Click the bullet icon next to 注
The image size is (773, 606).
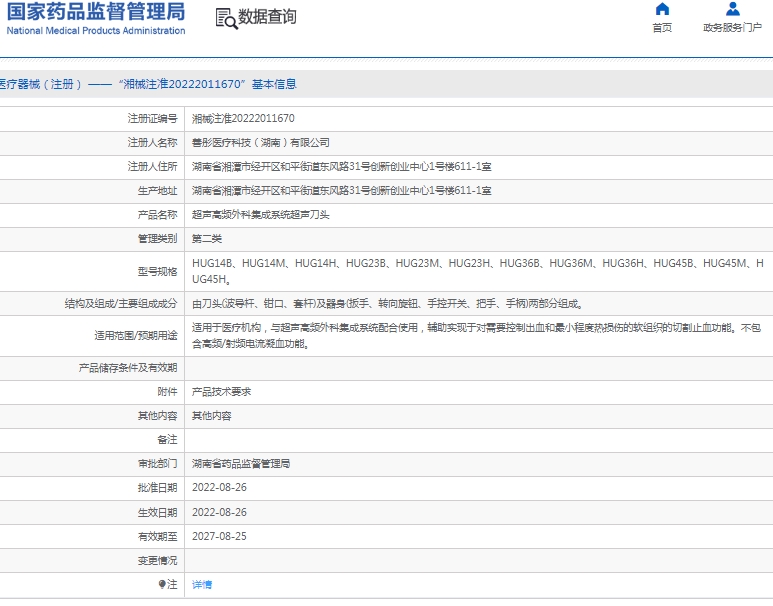pos(162,584)
